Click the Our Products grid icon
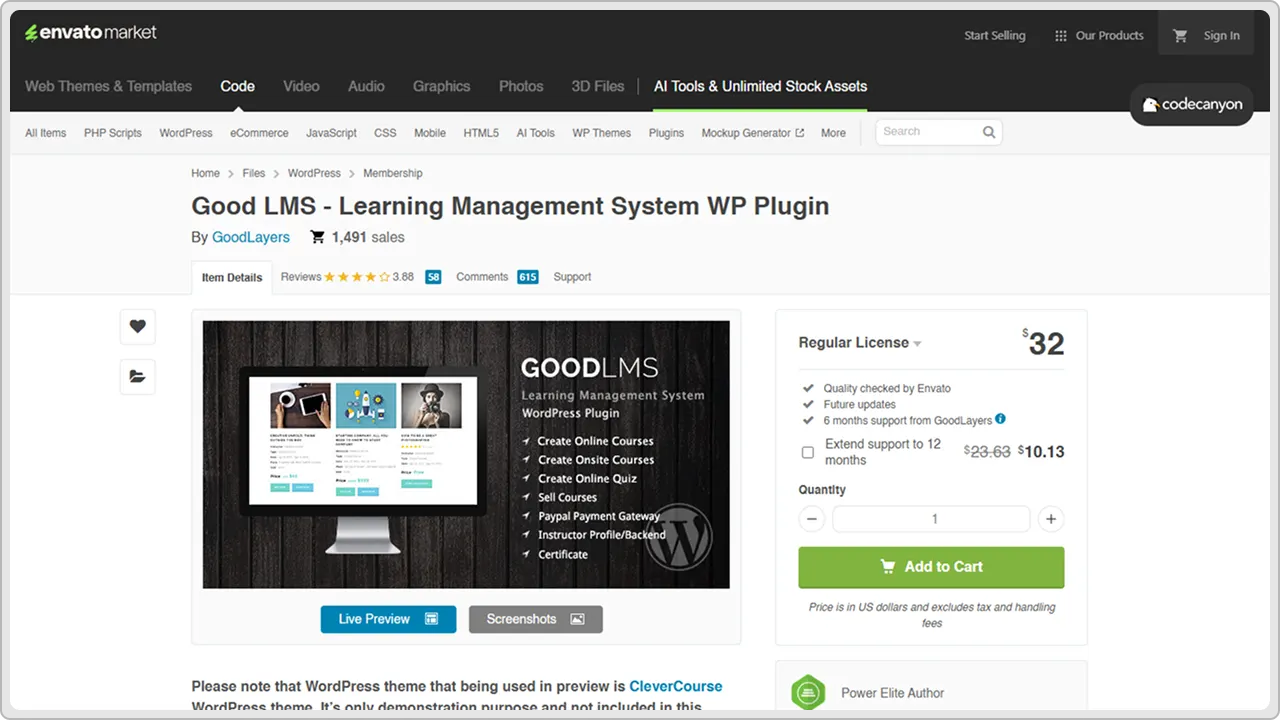The image size is (1280, 720). pyautogui.click(x=1061, y=36)
